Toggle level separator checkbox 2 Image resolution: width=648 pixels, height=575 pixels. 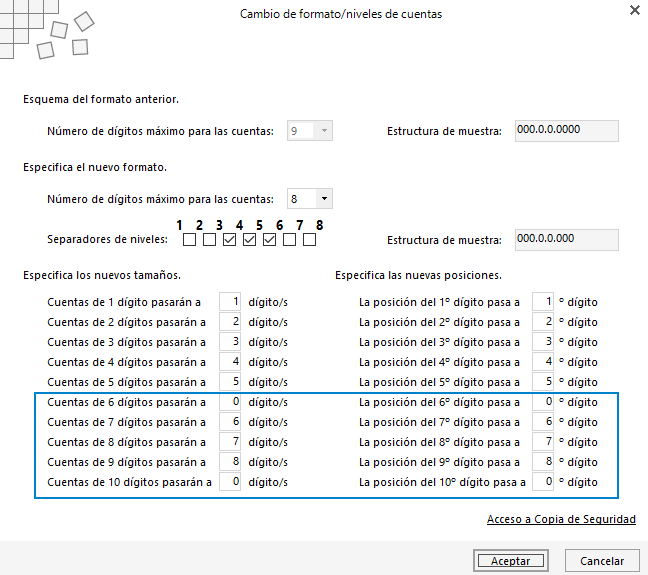(209, 240)
